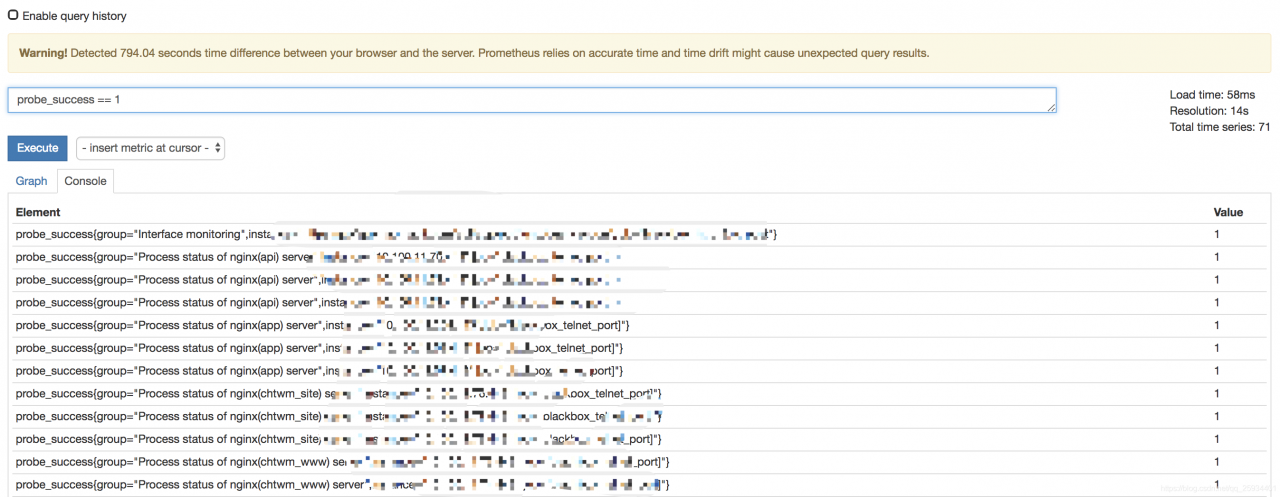The image size is (1280, 497).
Task: Click the Total time series: 71 text
Action: point(1220,127)
